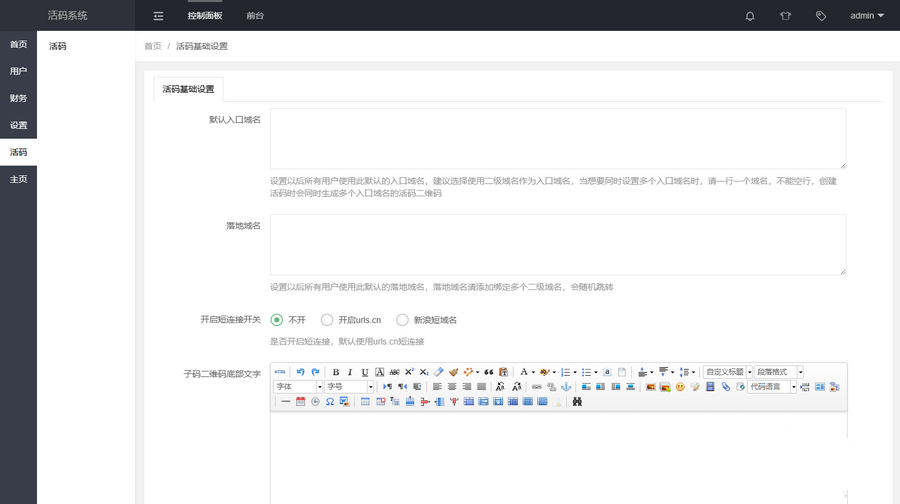900x504 pixels.
Task: Select 活码 in the left sidebar
Action: (18, 152)
